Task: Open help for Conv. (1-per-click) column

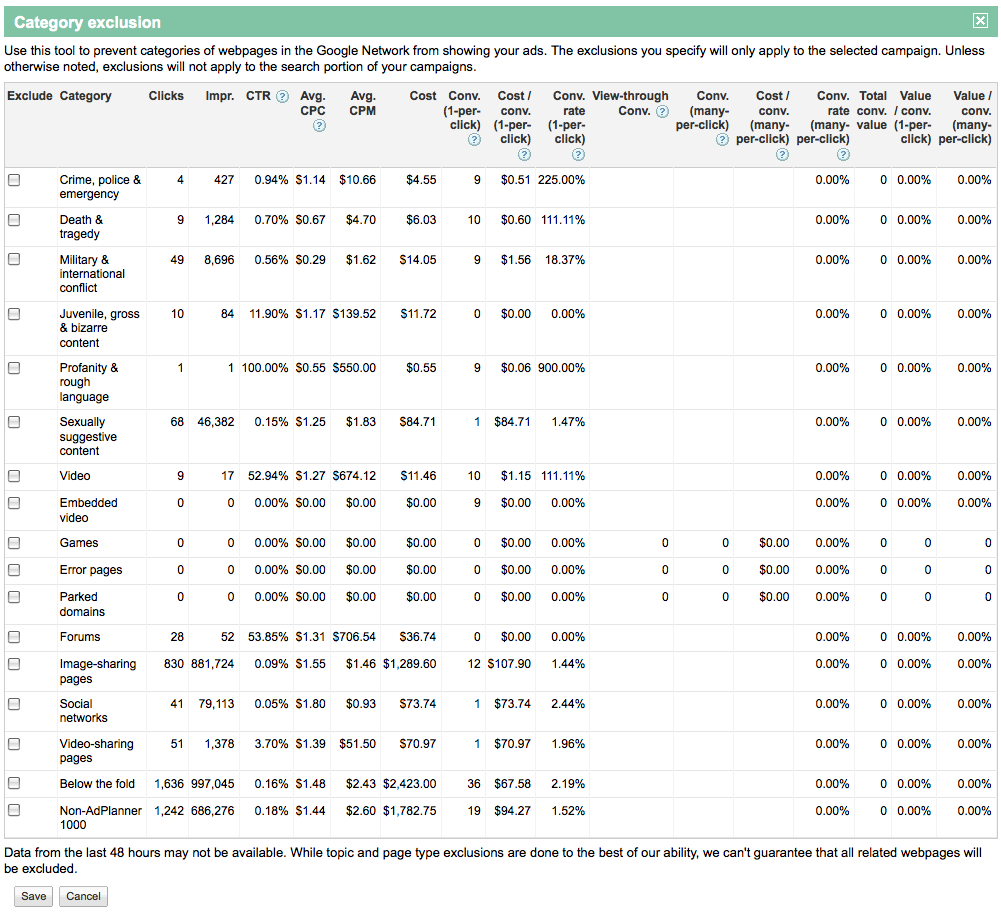Action: pyautogui.click(x=474, y=140)
